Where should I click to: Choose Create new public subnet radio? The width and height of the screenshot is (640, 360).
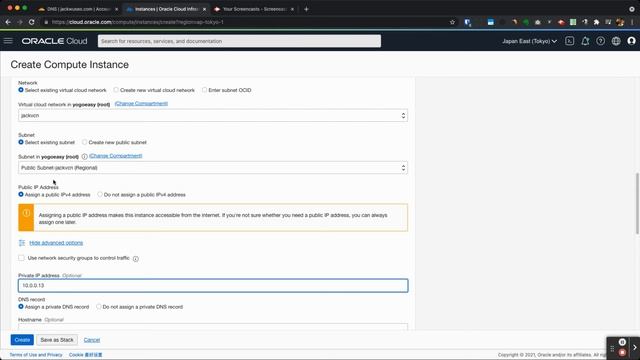84,142
